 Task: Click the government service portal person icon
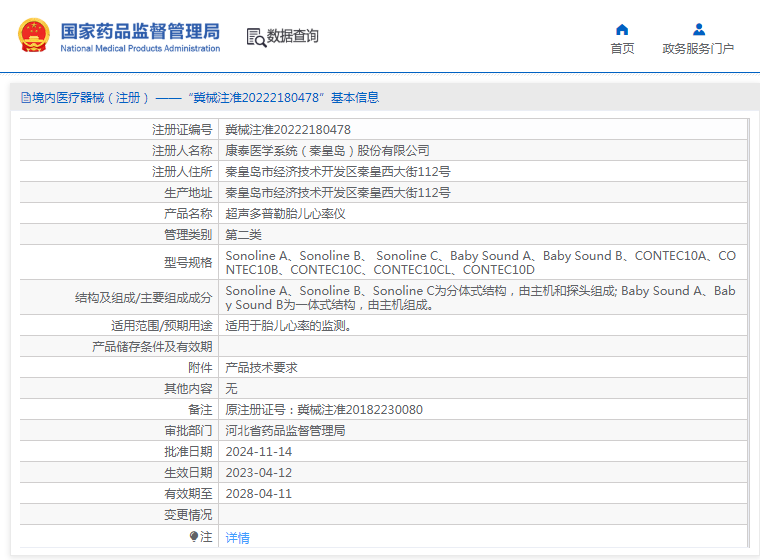[x=698, y=30]
